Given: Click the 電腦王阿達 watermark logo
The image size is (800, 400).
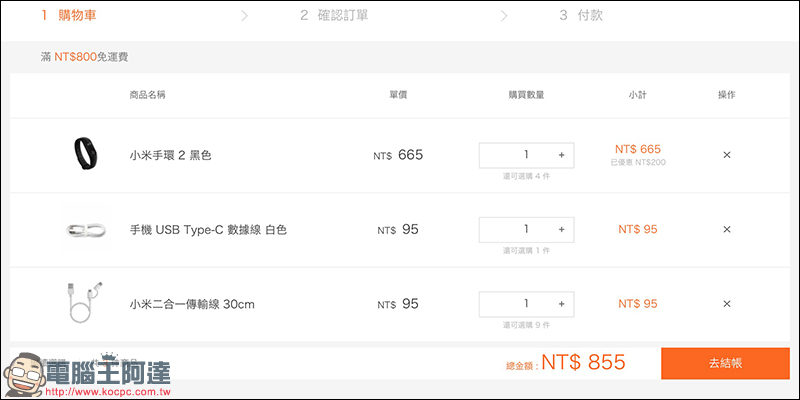Looking at the screenshot, I should (87, 375).
